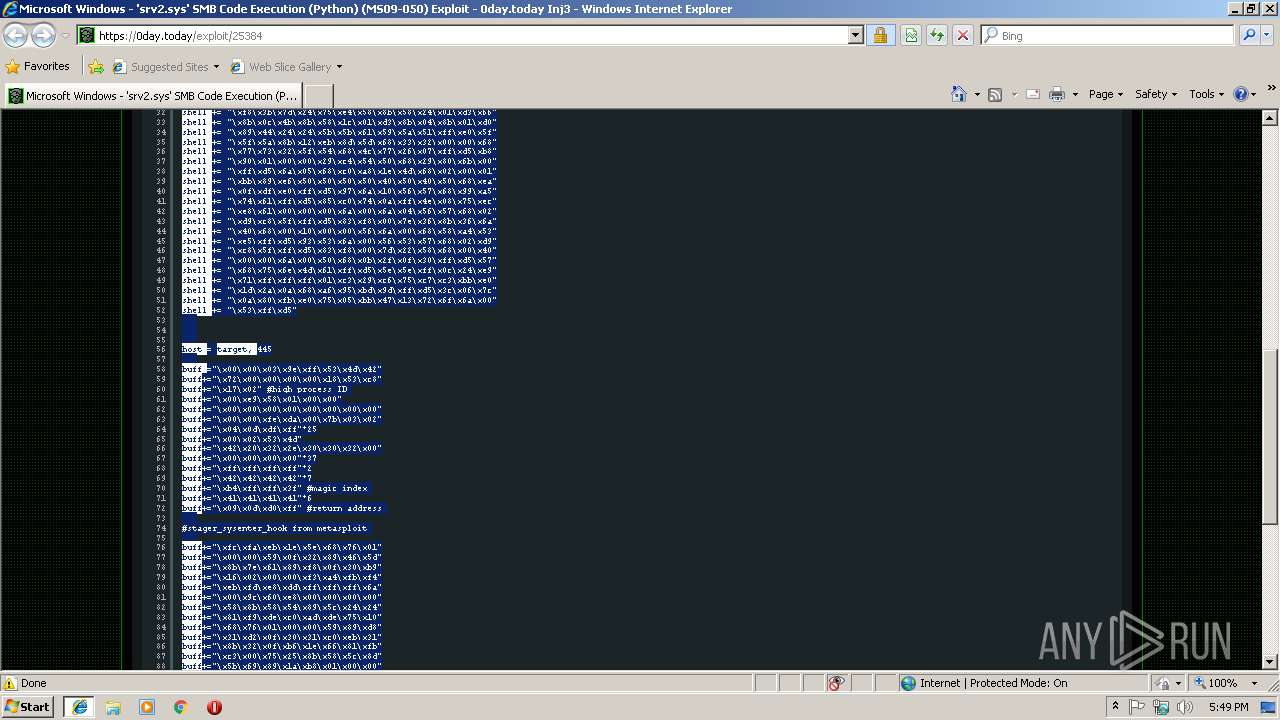The height and width of the screenshot is (720, 1280).
Task: Click the vertical scrollbar down arrow
Action: click(1270, 662)
